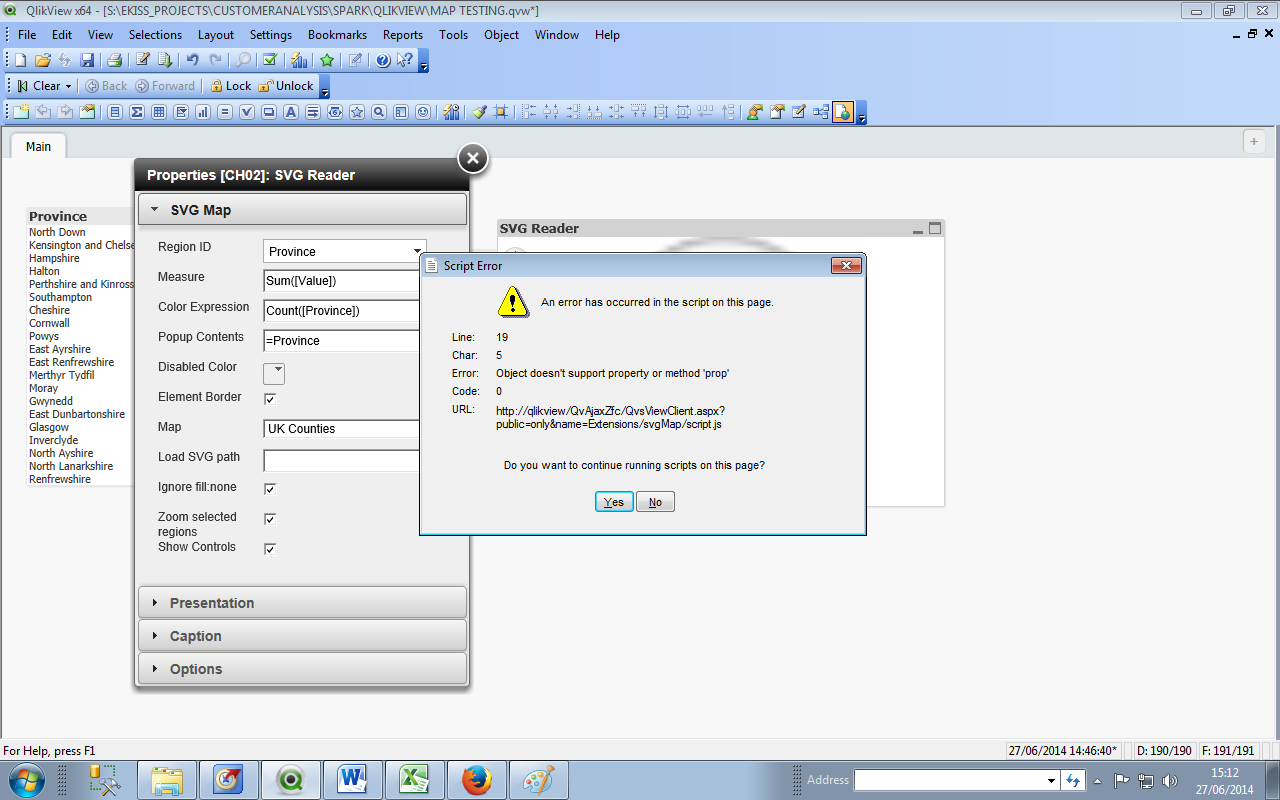Create a table box object icon
This screenshot has height=800, width=1280.
tap(159, 112)
